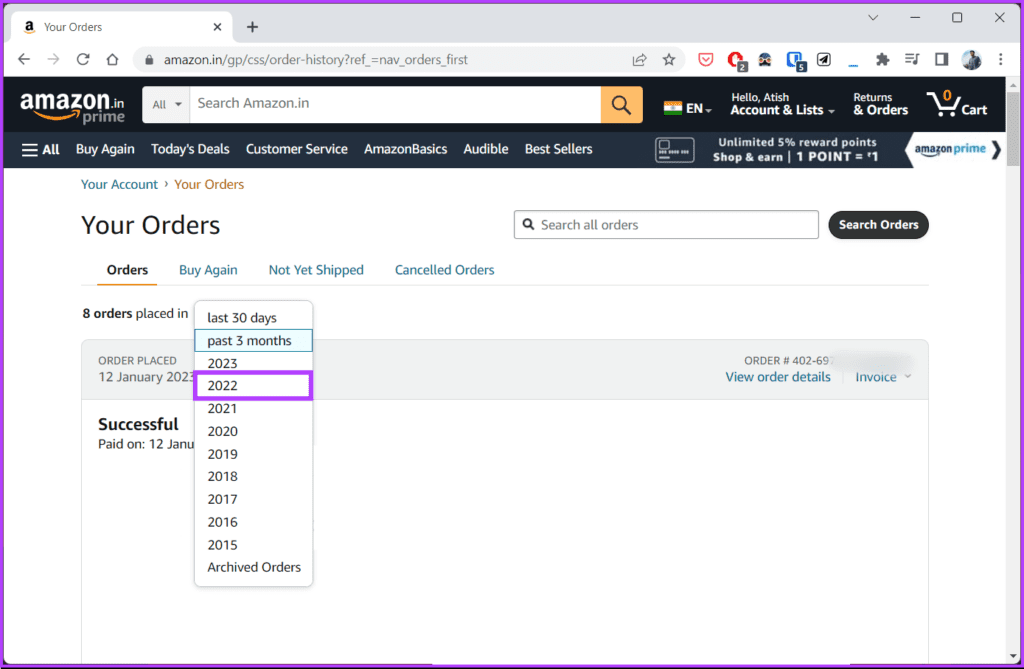Click the Search Orders button
The height and width of the screenshot is (669, 1024).
(878, 225)
